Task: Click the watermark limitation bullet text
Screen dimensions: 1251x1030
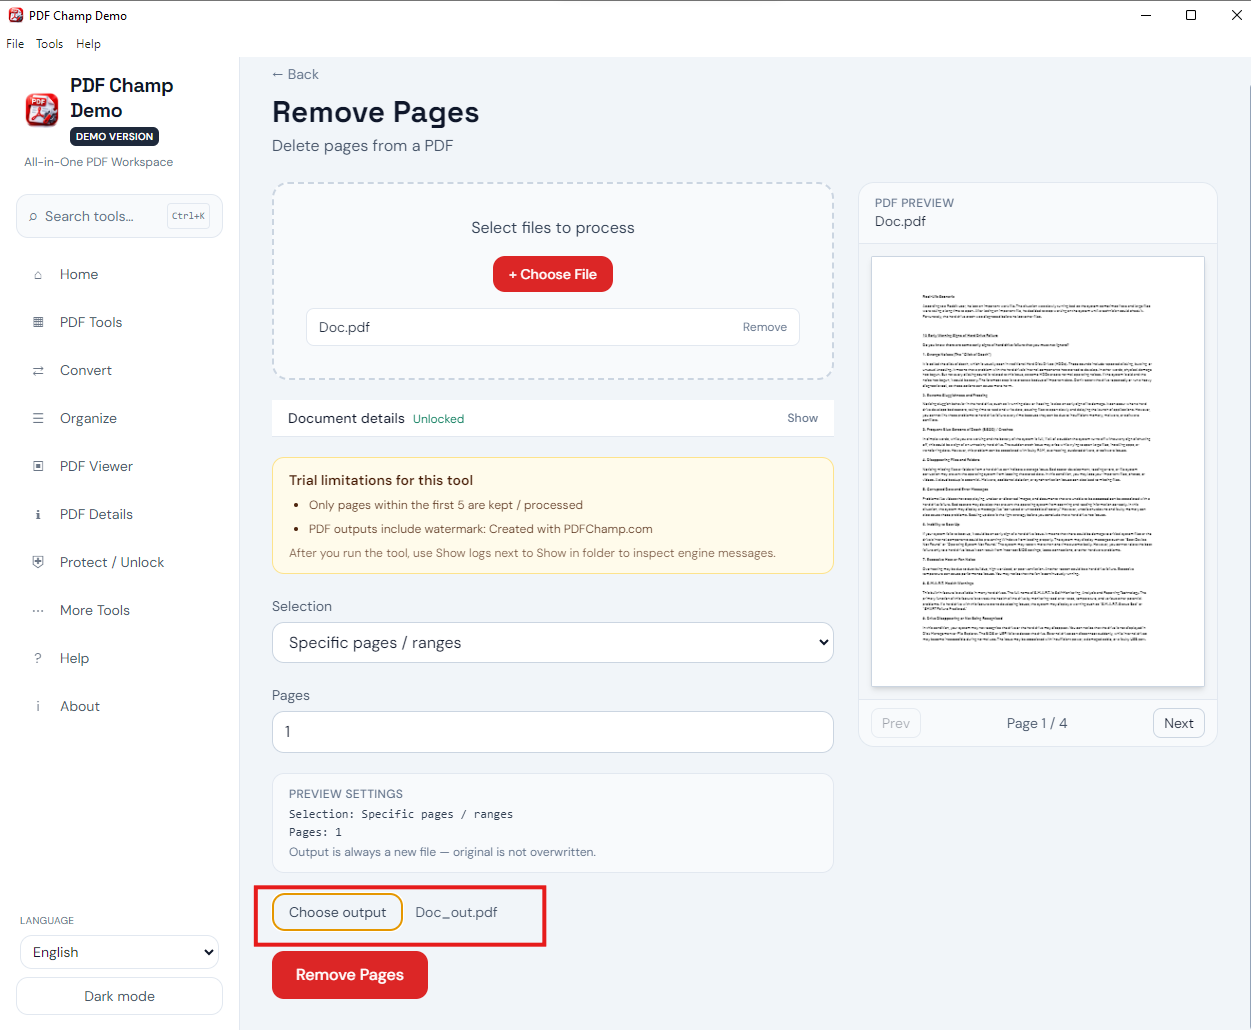Action: click(x=481, y=529)
